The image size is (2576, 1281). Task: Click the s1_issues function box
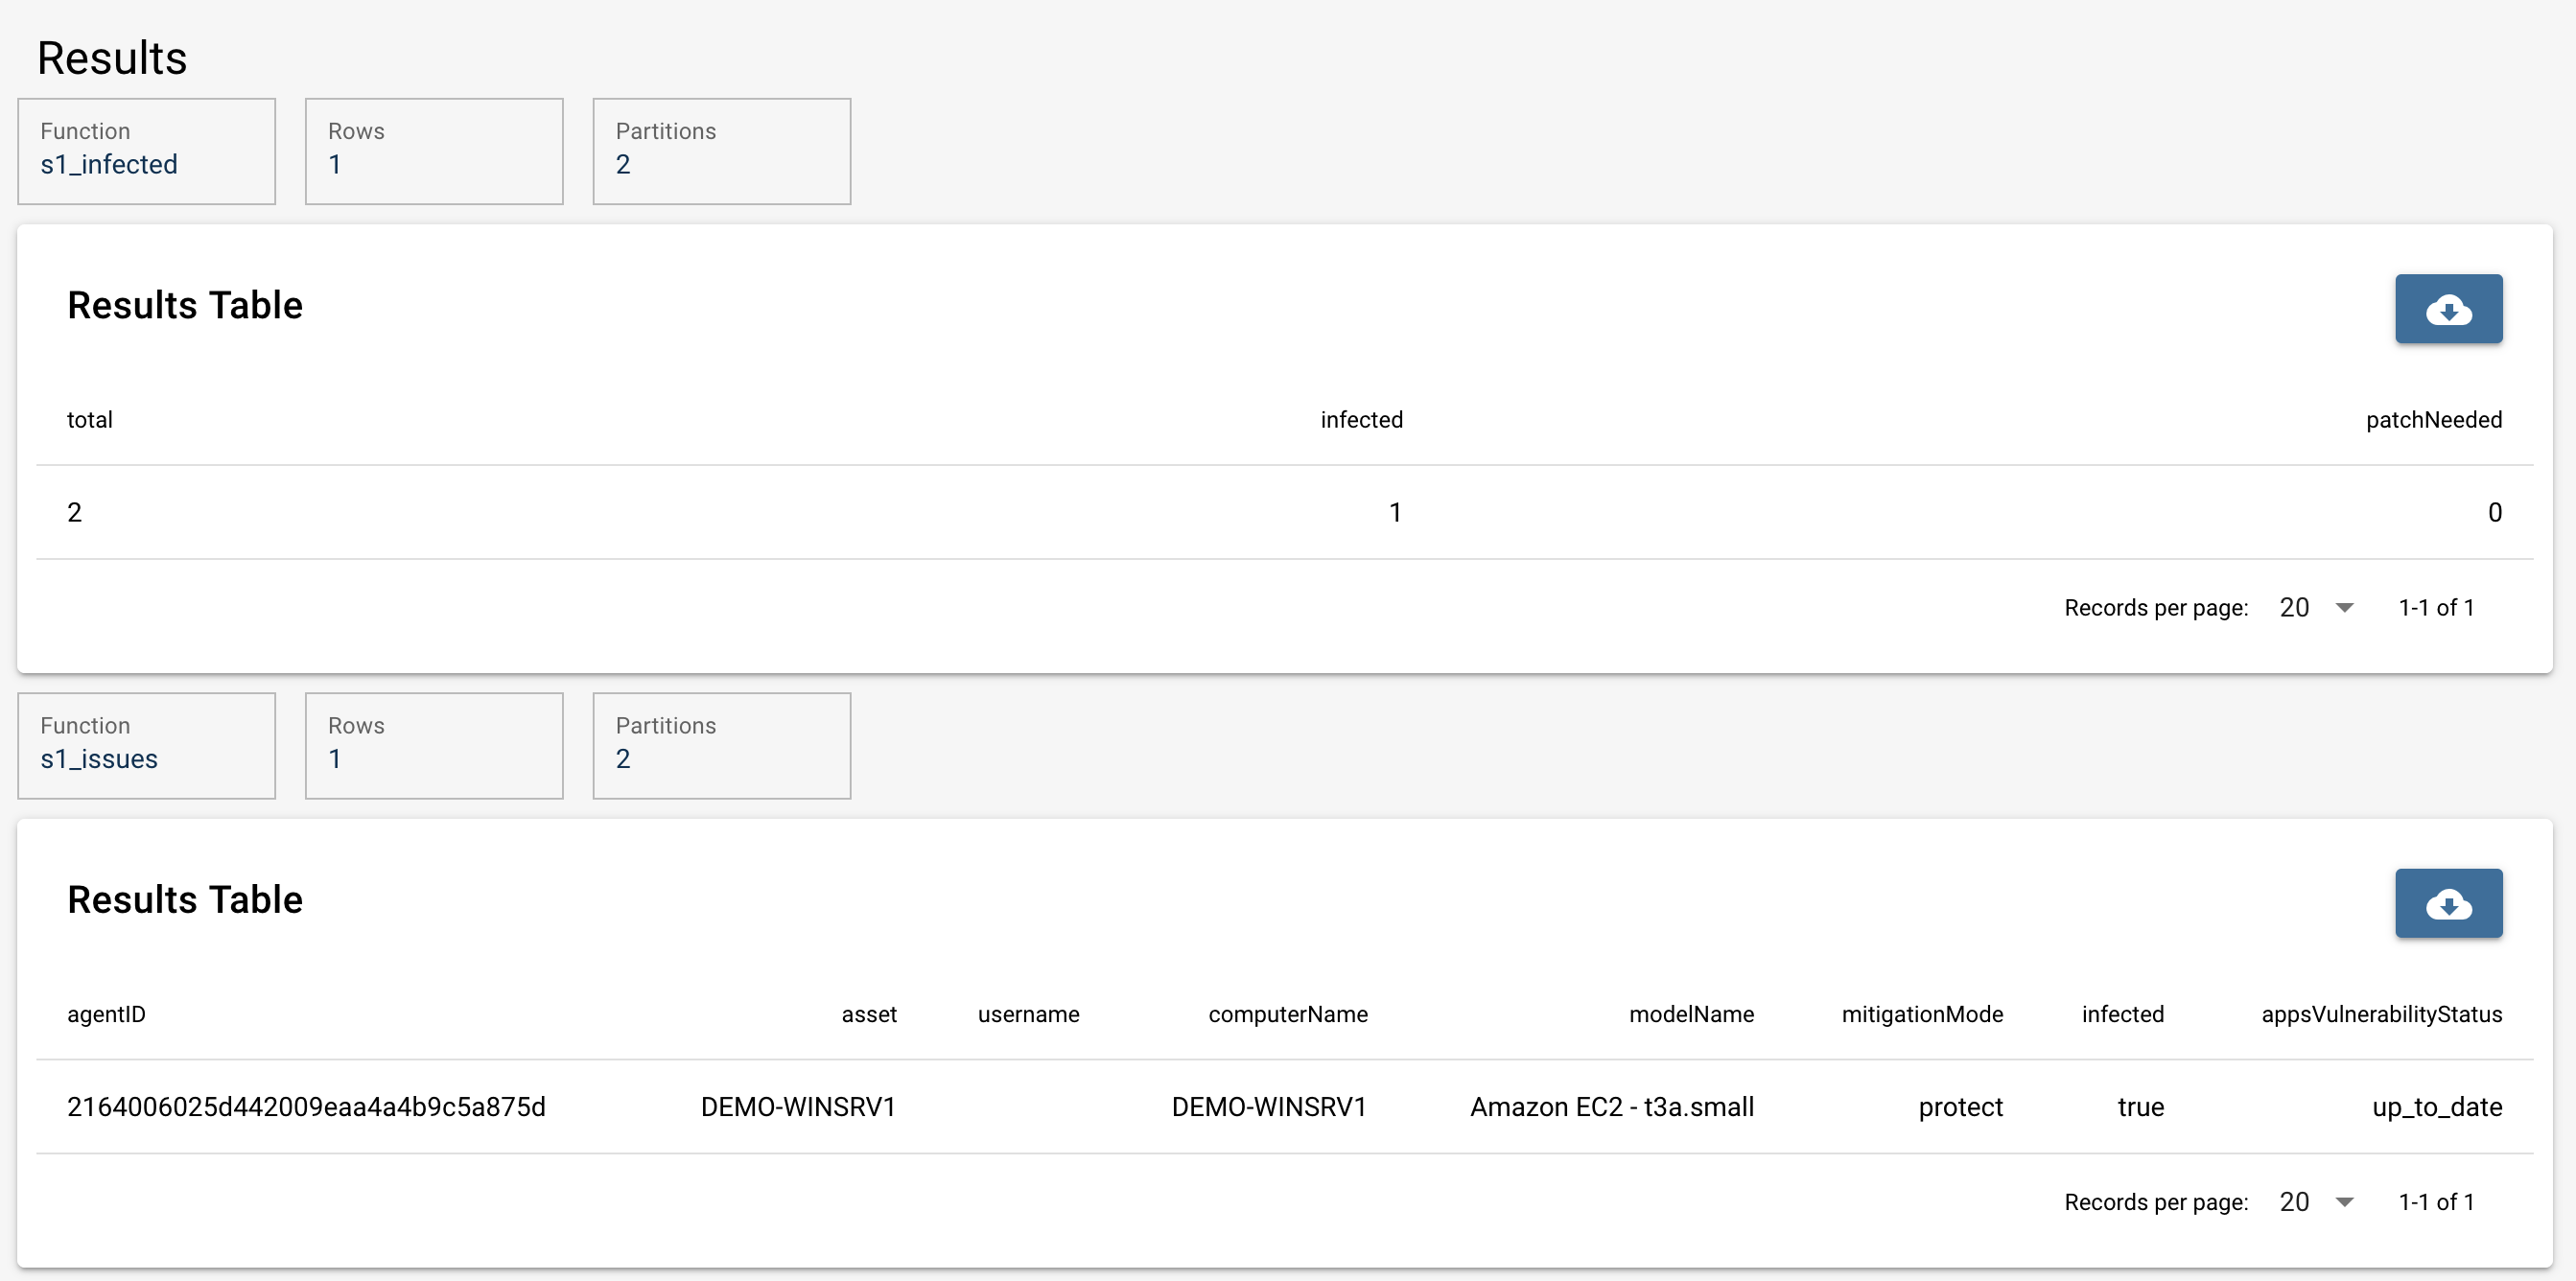146,746
